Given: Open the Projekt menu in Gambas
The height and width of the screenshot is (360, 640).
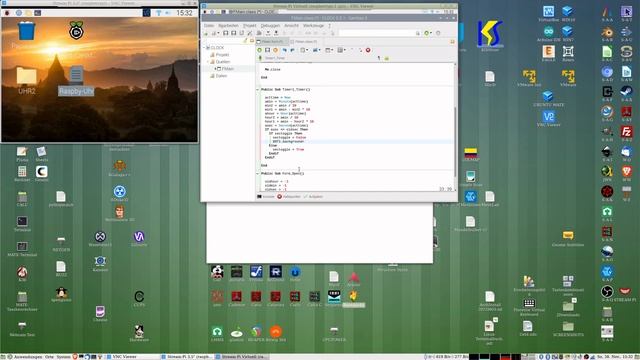Looking at the screenshot, I should tap(249, 25).
